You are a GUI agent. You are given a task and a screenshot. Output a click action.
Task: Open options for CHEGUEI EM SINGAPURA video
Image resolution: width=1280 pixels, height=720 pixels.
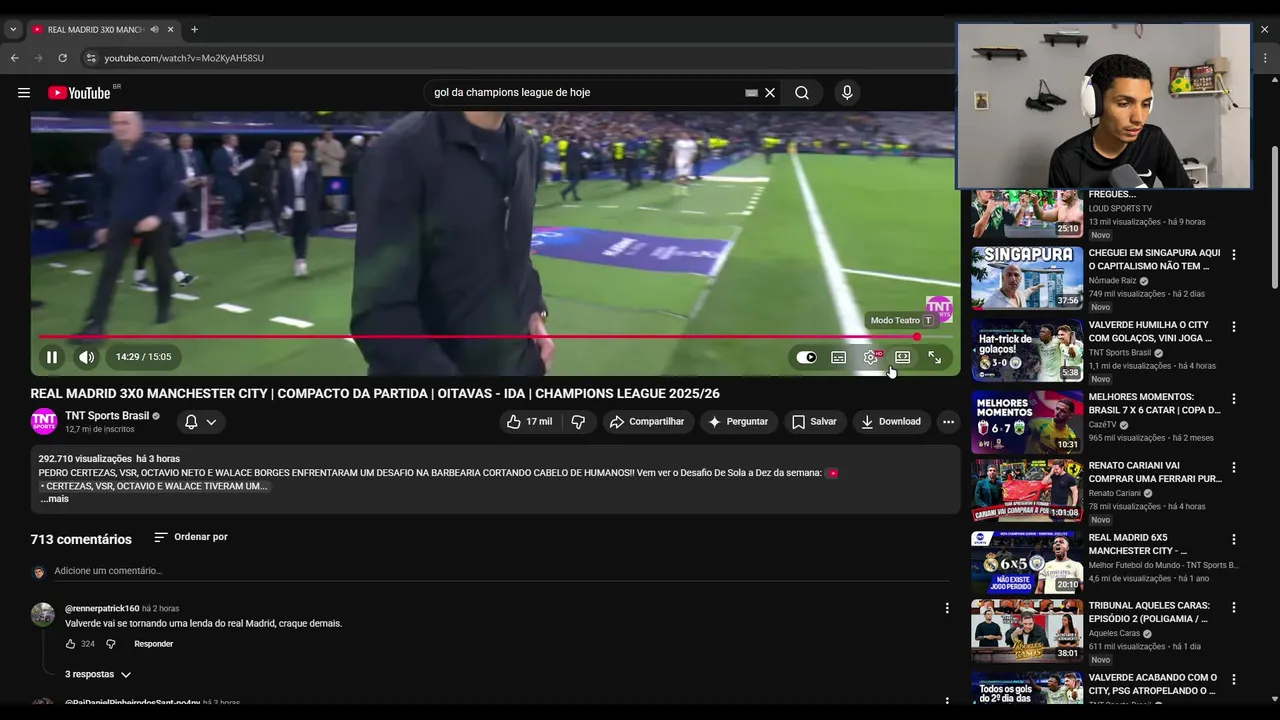1233,255
